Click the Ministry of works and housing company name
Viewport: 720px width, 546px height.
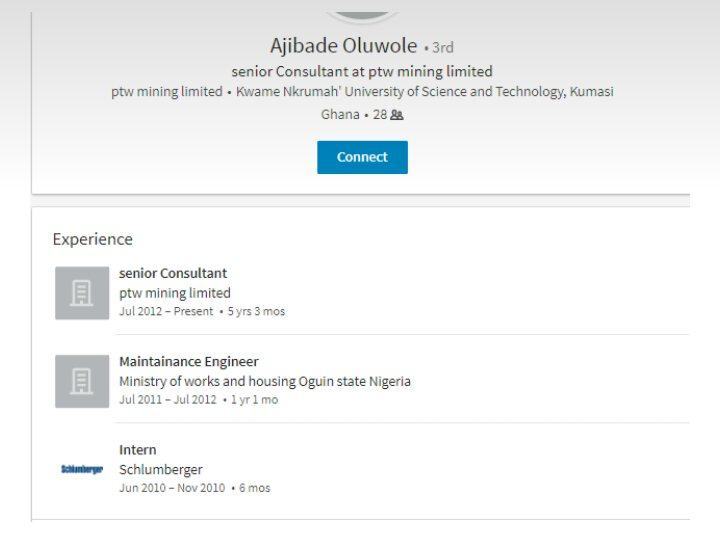point(265,381)
